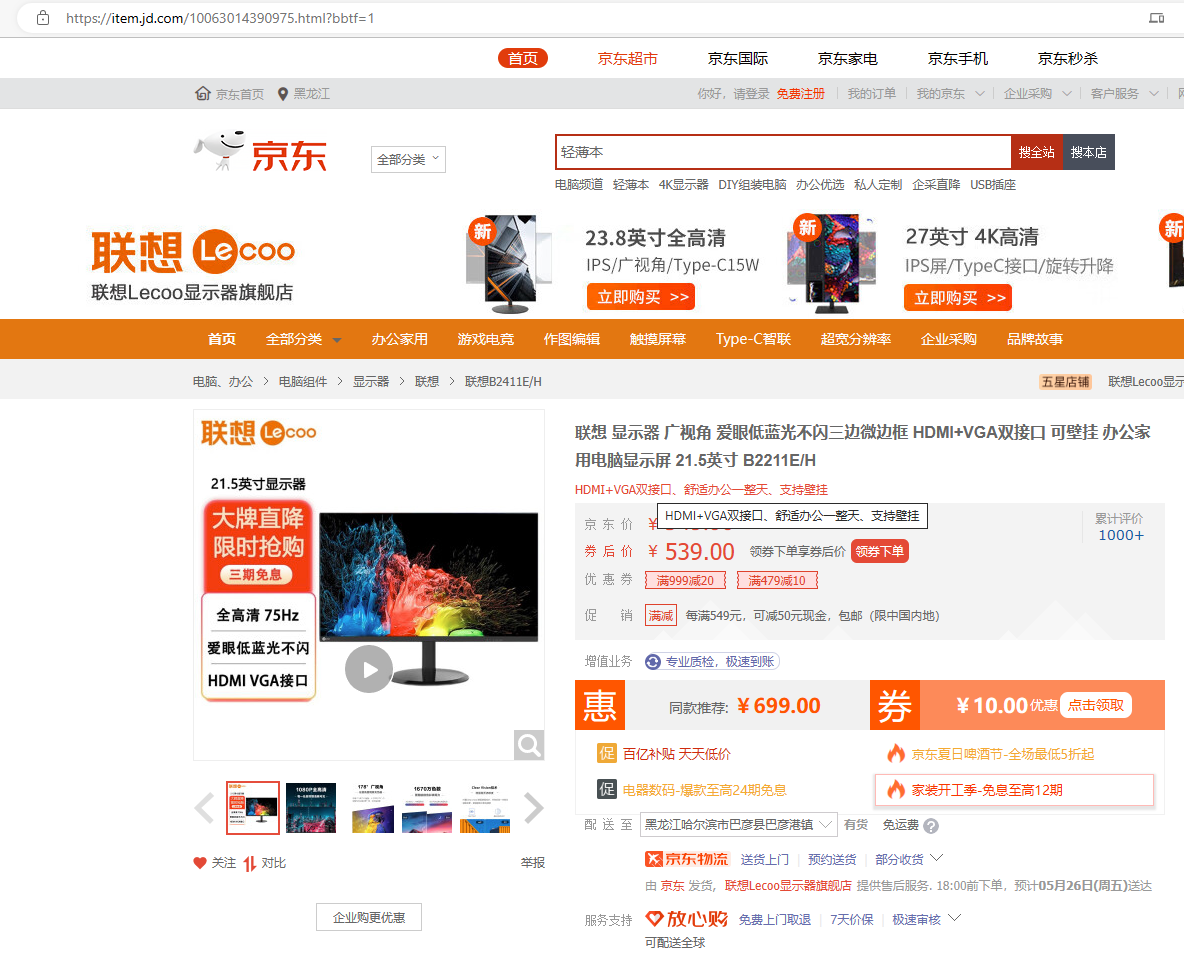Viewport: 1184px width, 957px height.
Task: Click the search input field
Action: coord(783,152)
